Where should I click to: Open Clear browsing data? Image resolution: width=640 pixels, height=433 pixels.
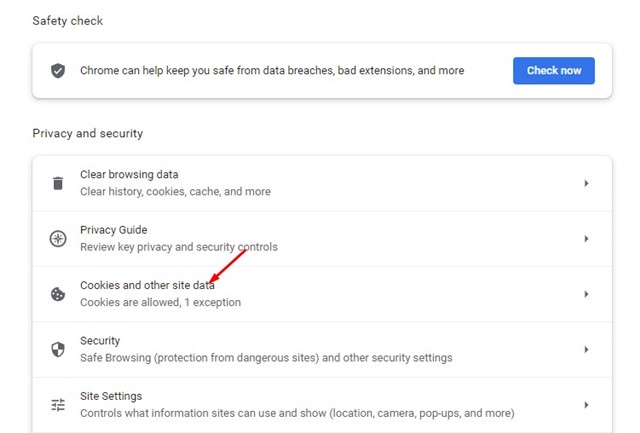pos(322,183)
